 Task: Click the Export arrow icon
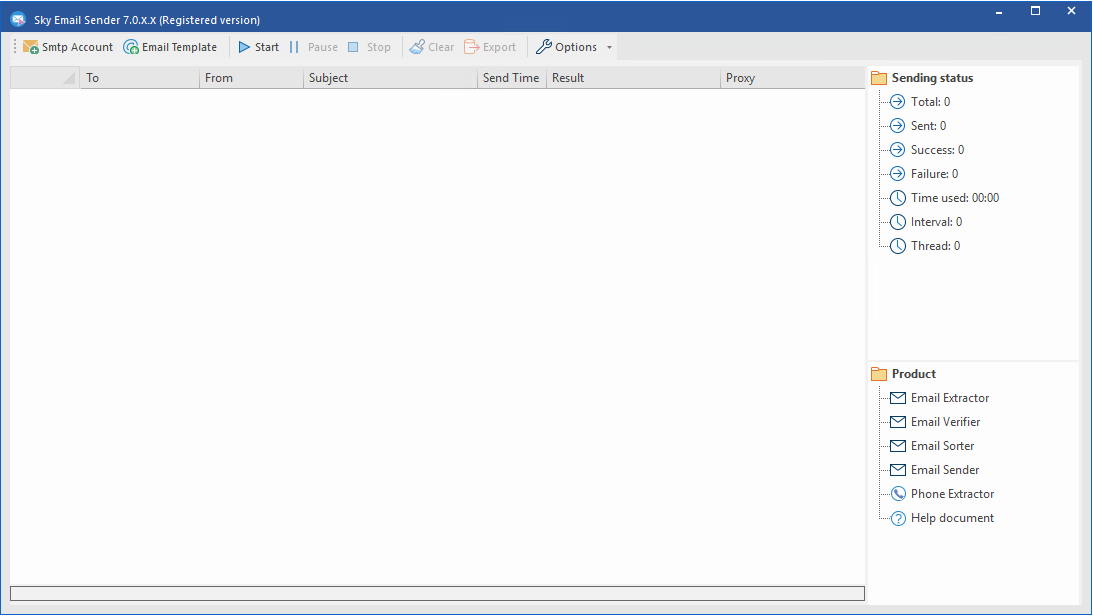(471, 47)
